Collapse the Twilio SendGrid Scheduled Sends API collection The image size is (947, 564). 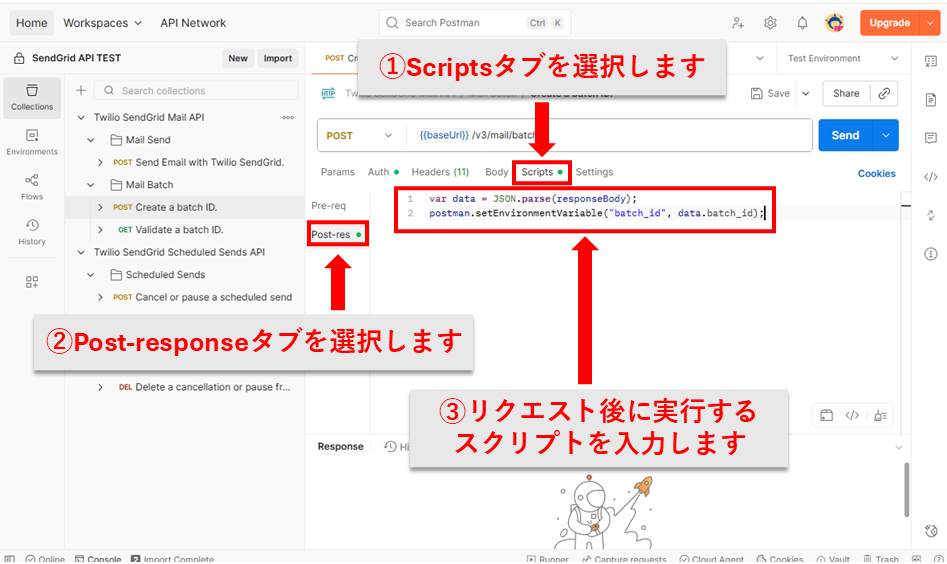coord(81,252)
